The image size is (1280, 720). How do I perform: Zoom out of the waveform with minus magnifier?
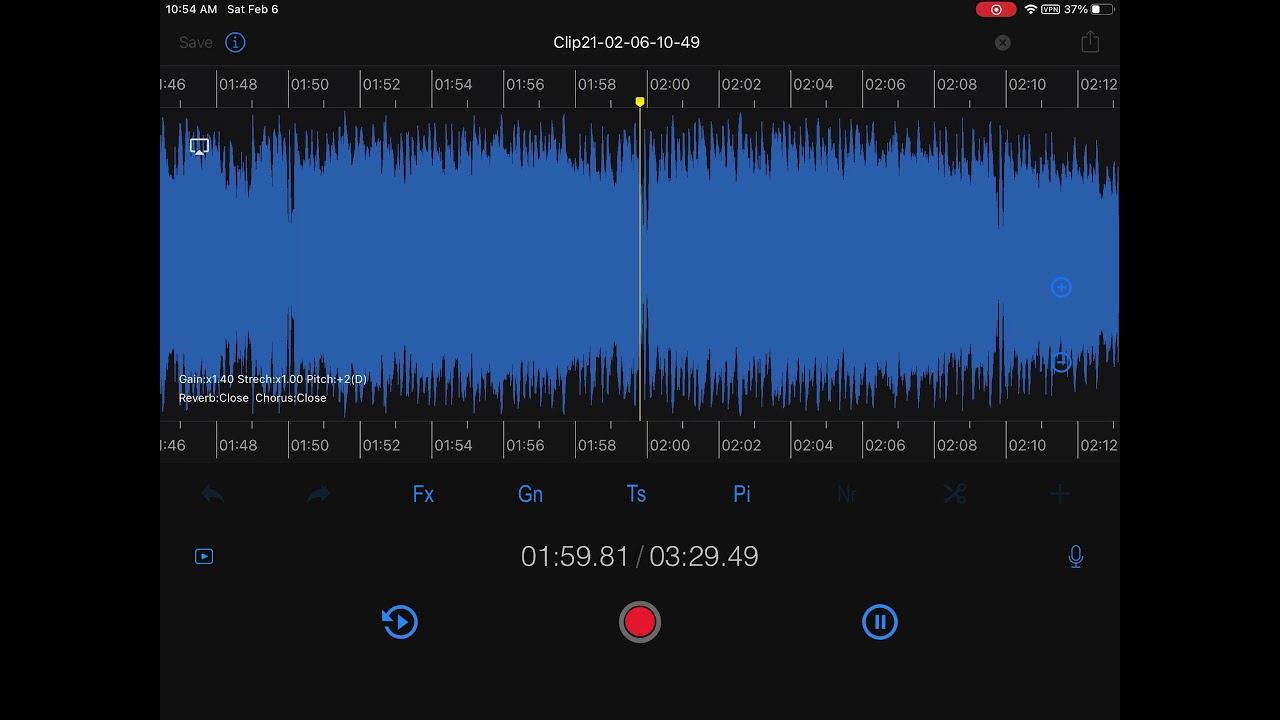pos(1061,363)
